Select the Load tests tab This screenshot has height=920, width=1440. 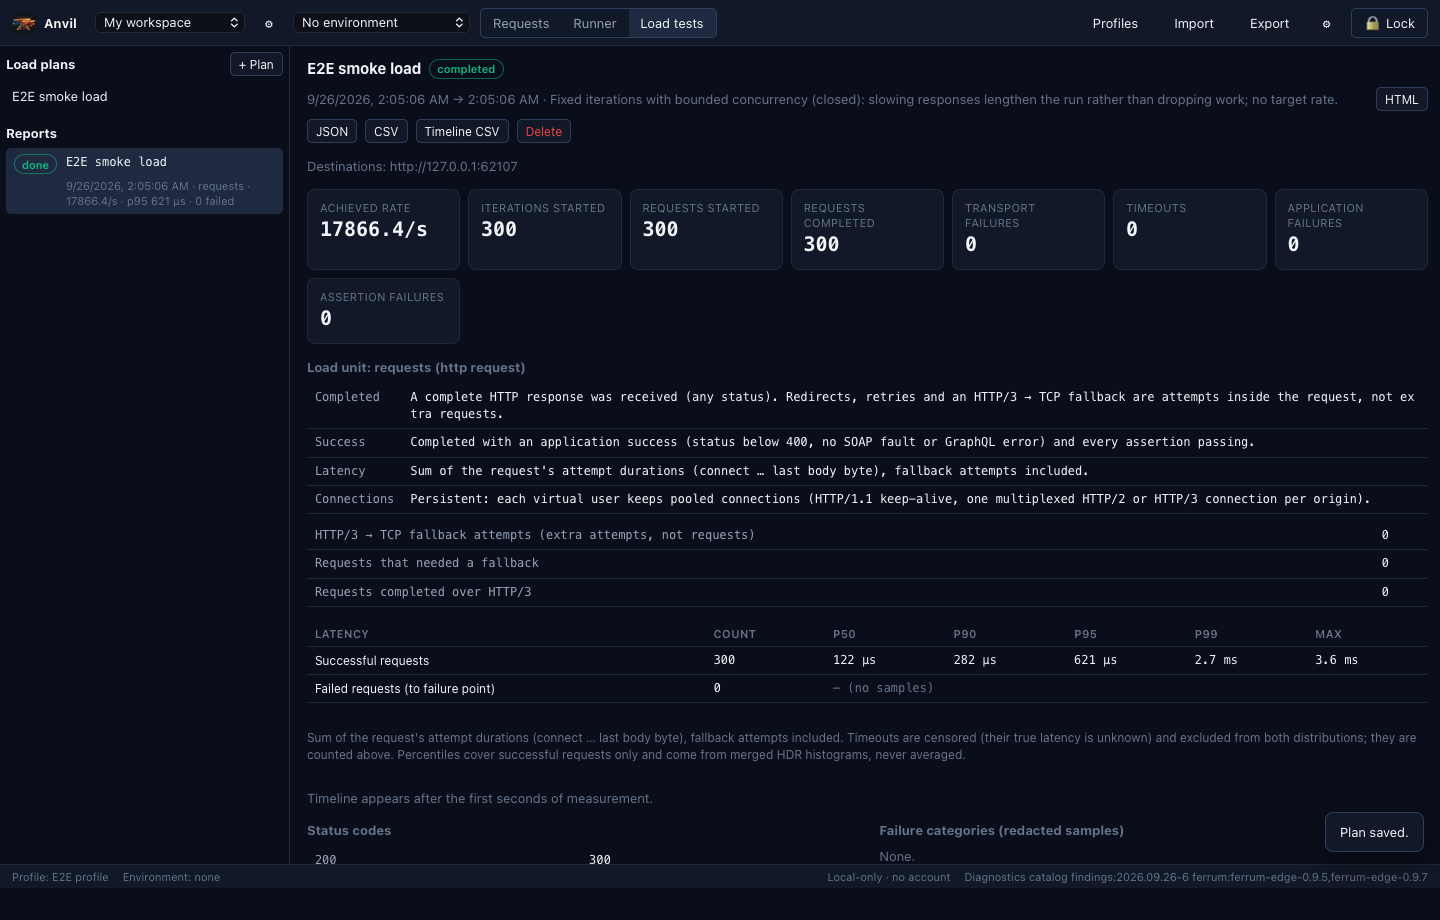click(672, 23)
